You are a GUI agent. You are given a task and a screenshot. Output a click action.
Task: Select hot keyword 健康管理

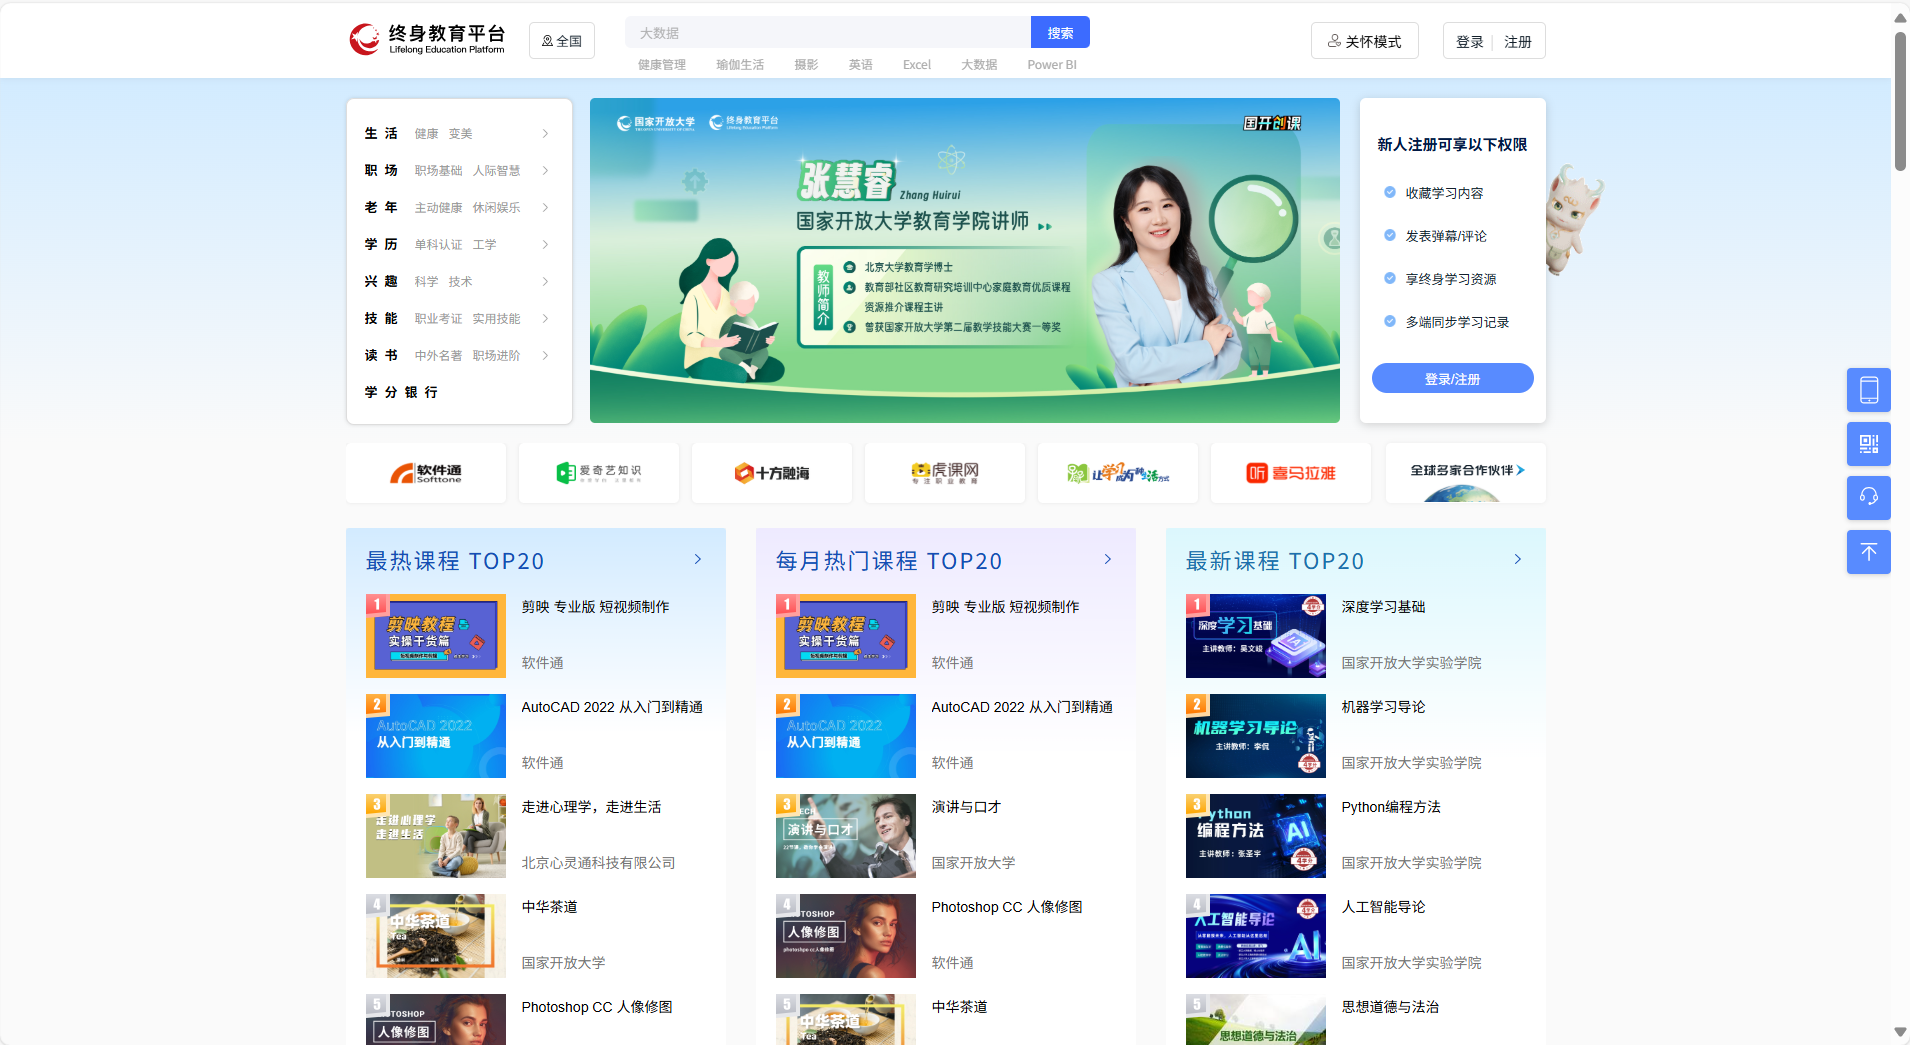coord(662,65)
